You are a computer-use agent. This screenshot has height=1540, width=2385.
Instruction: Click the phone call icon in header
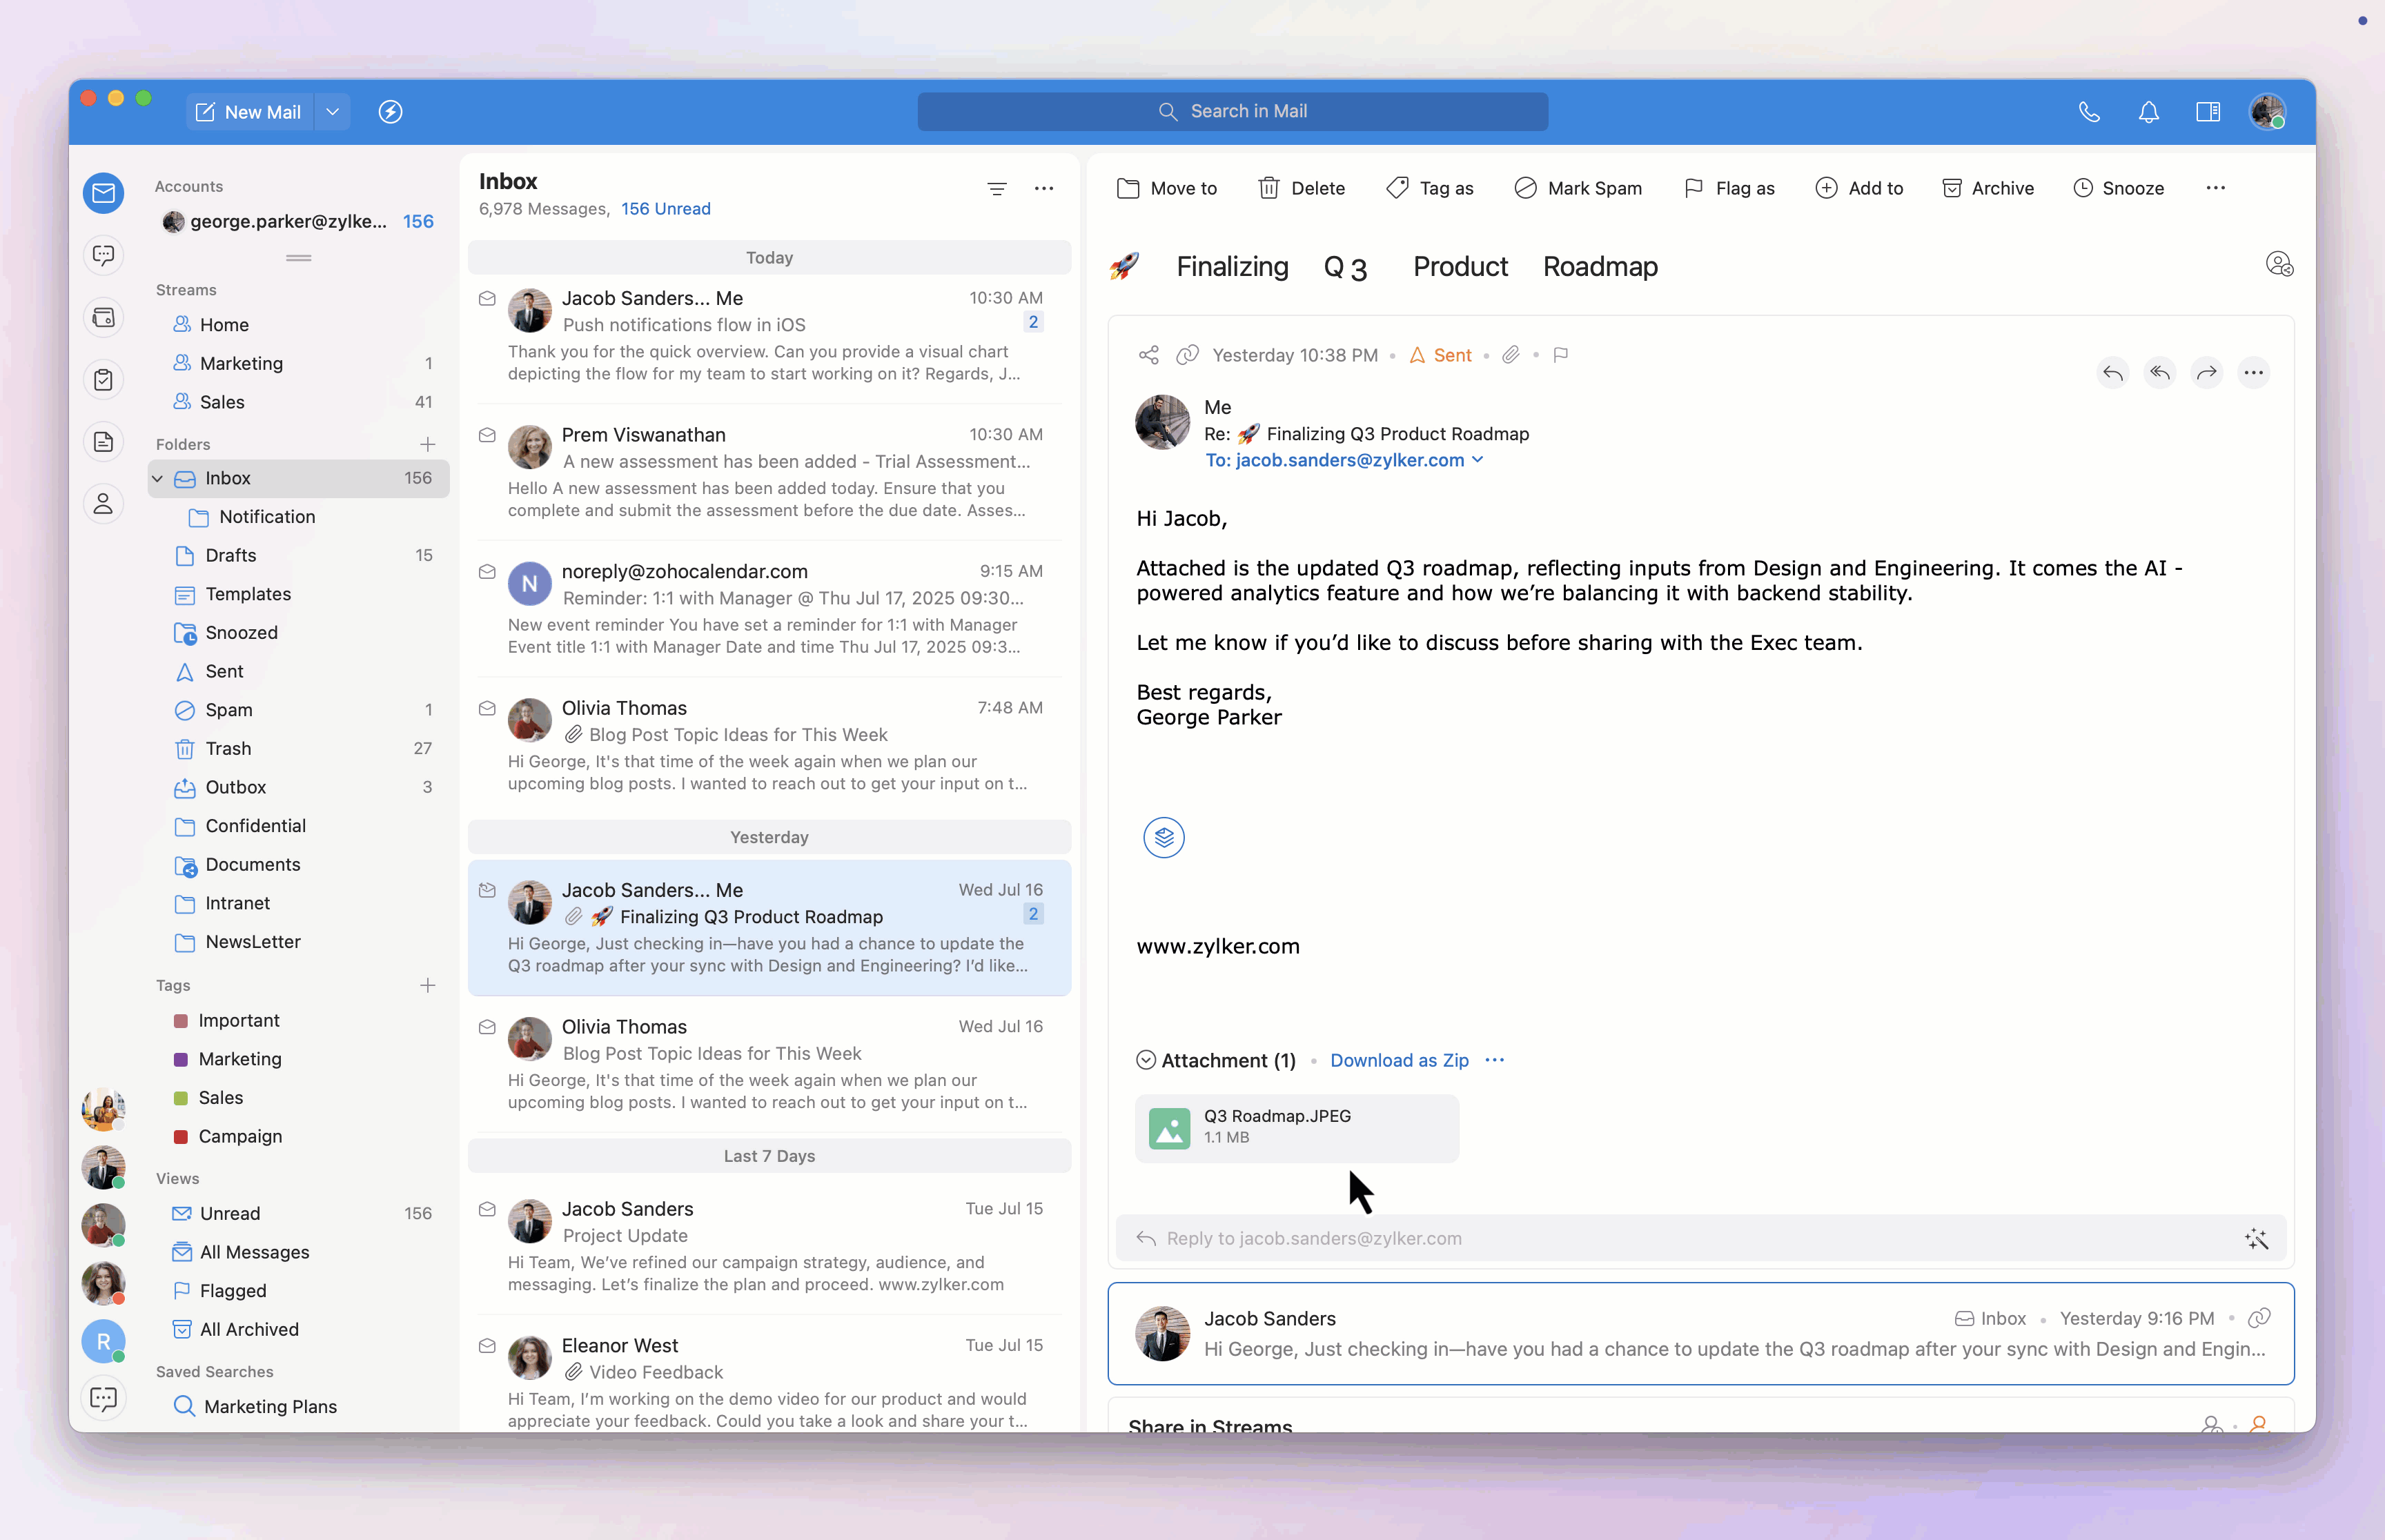pos(2089,112)
